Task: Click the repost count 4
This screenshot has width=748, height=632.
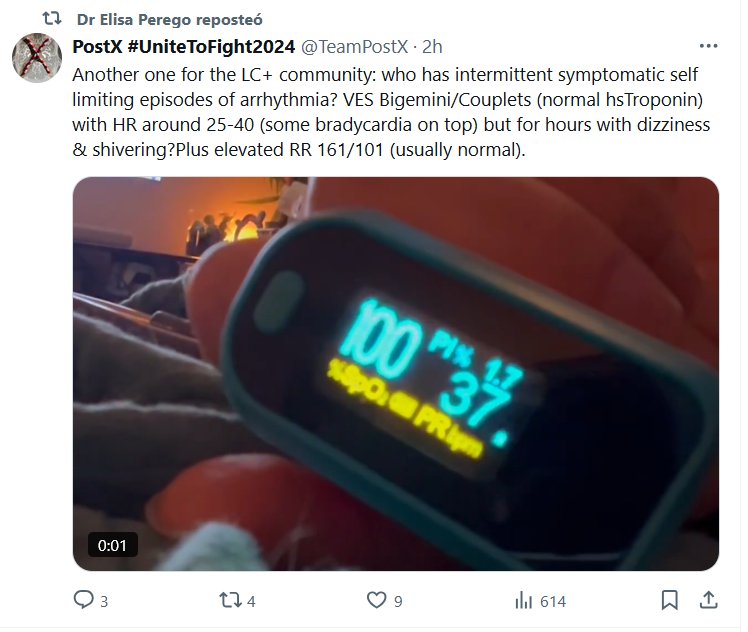Action: pos(251,601)
